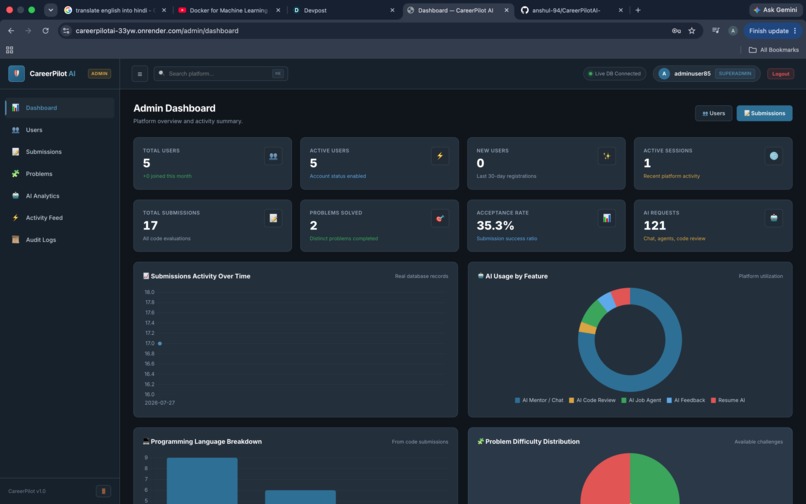
Task: Click the 35.3% acceptance rate value
Action: pyautogui.click(x=495, y=225)
